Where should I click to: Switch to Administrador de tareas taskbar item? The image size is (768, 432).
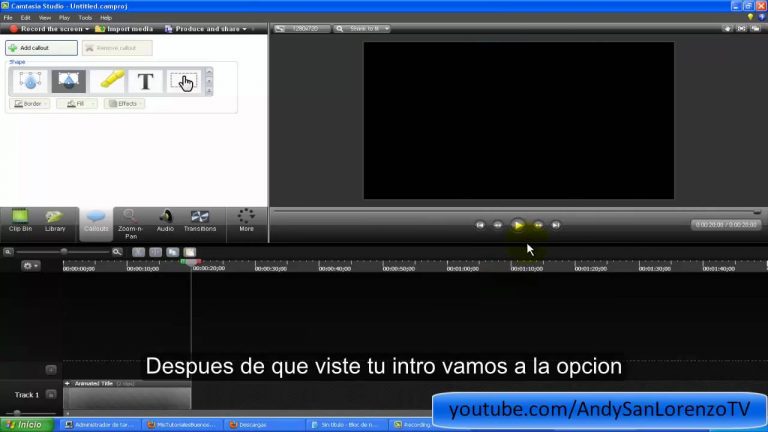[102, 425]
